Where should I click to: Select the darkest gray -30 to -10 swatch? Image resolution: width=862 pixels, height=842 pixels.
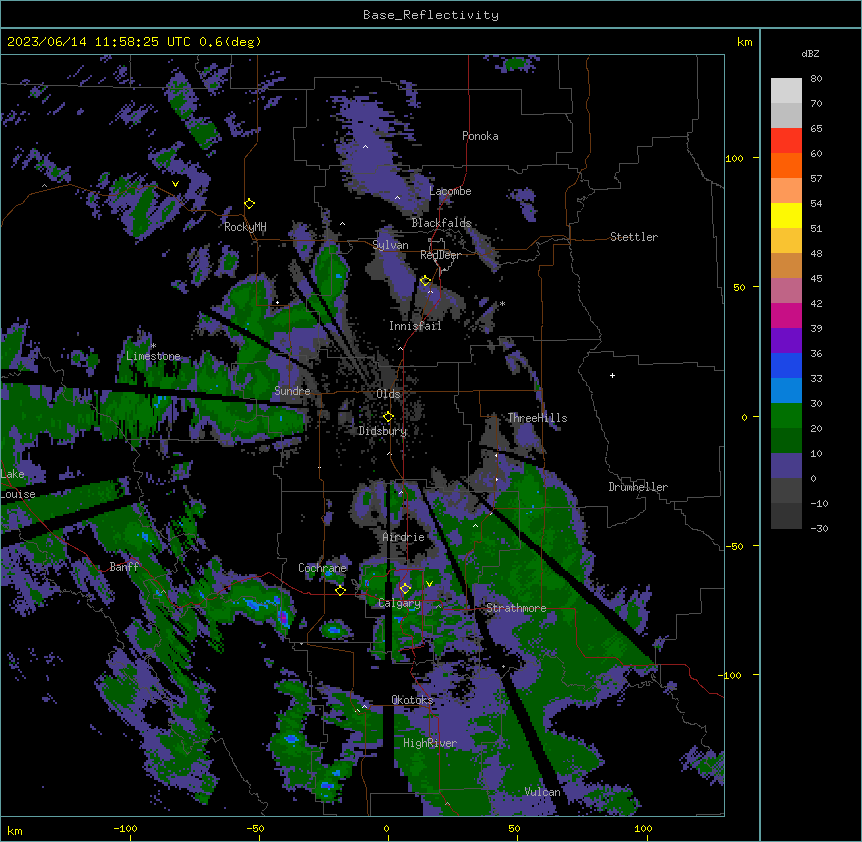point(786,516)
